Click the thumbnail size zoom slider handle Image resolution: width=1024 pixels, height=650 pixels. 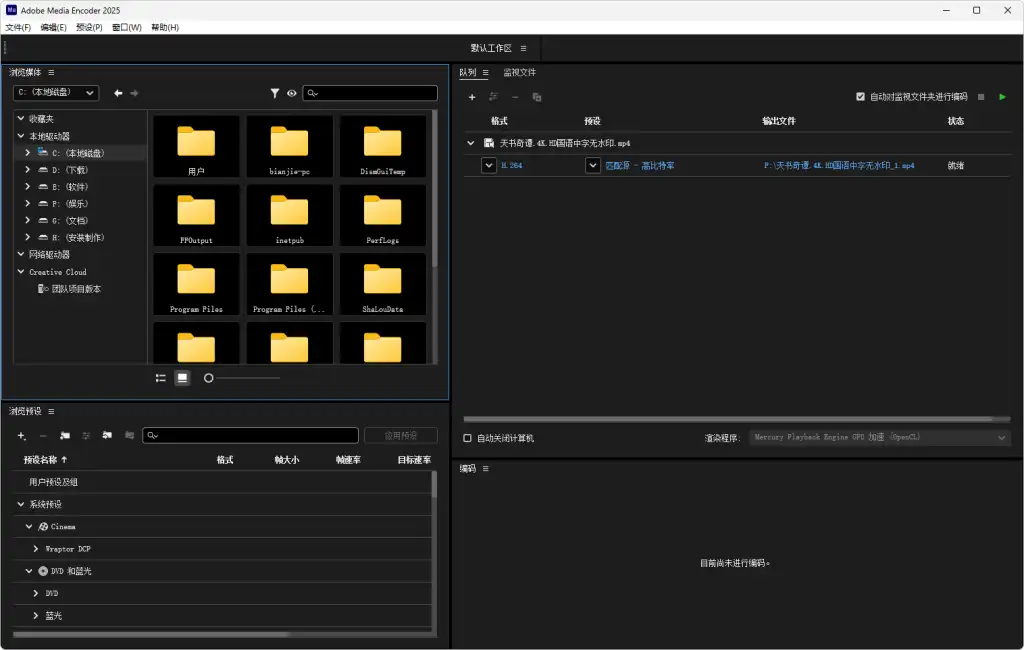[x=209, y=378]
